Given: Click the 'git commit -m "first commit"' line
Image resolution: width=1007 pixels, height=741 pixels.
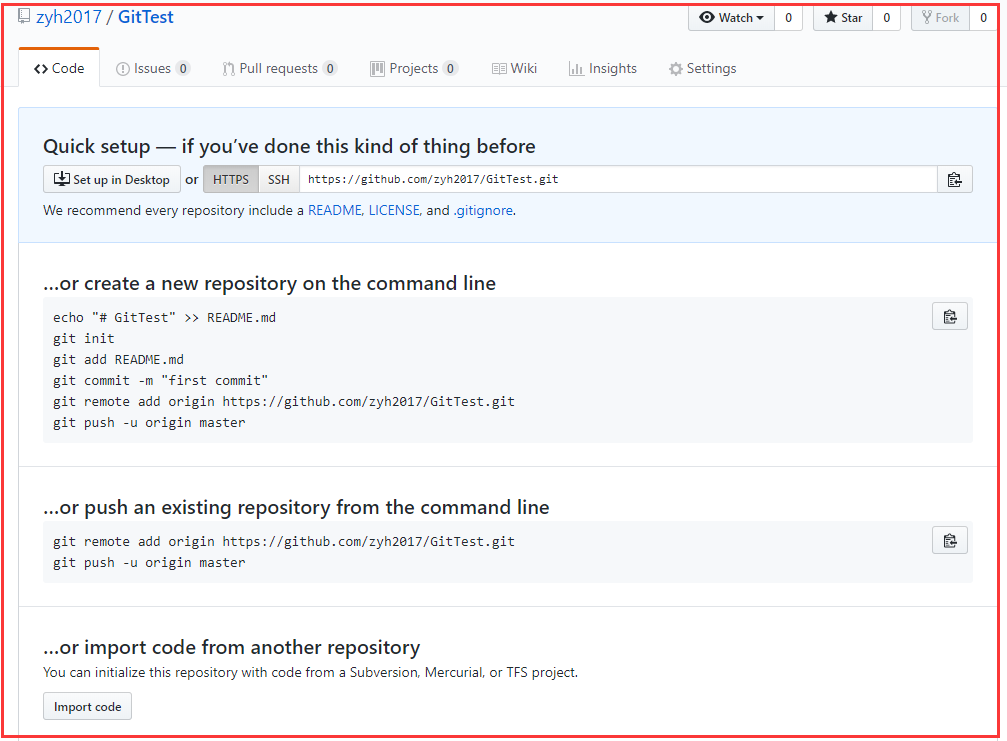Looking at the screenshot, I should [161, 381].
